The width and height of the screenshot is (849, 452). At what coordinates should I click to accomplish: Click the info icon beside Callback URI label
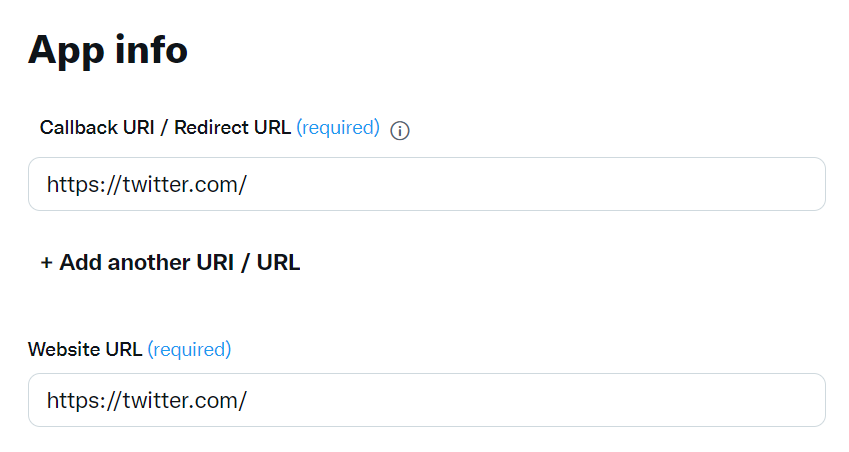[x=400, y=130]
